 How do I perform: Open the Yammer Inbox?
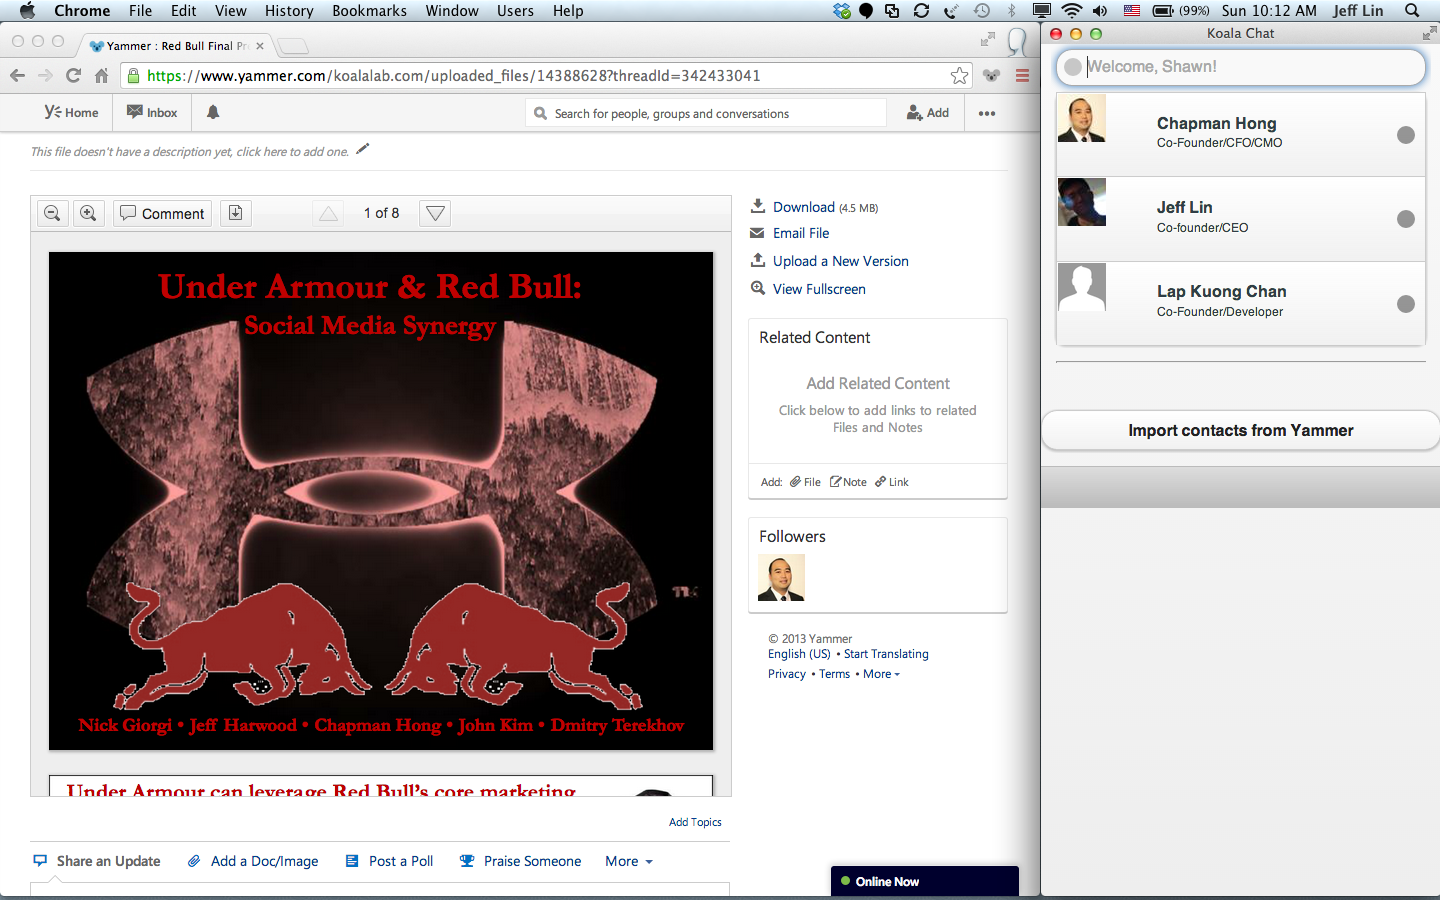tap(152, 113)
